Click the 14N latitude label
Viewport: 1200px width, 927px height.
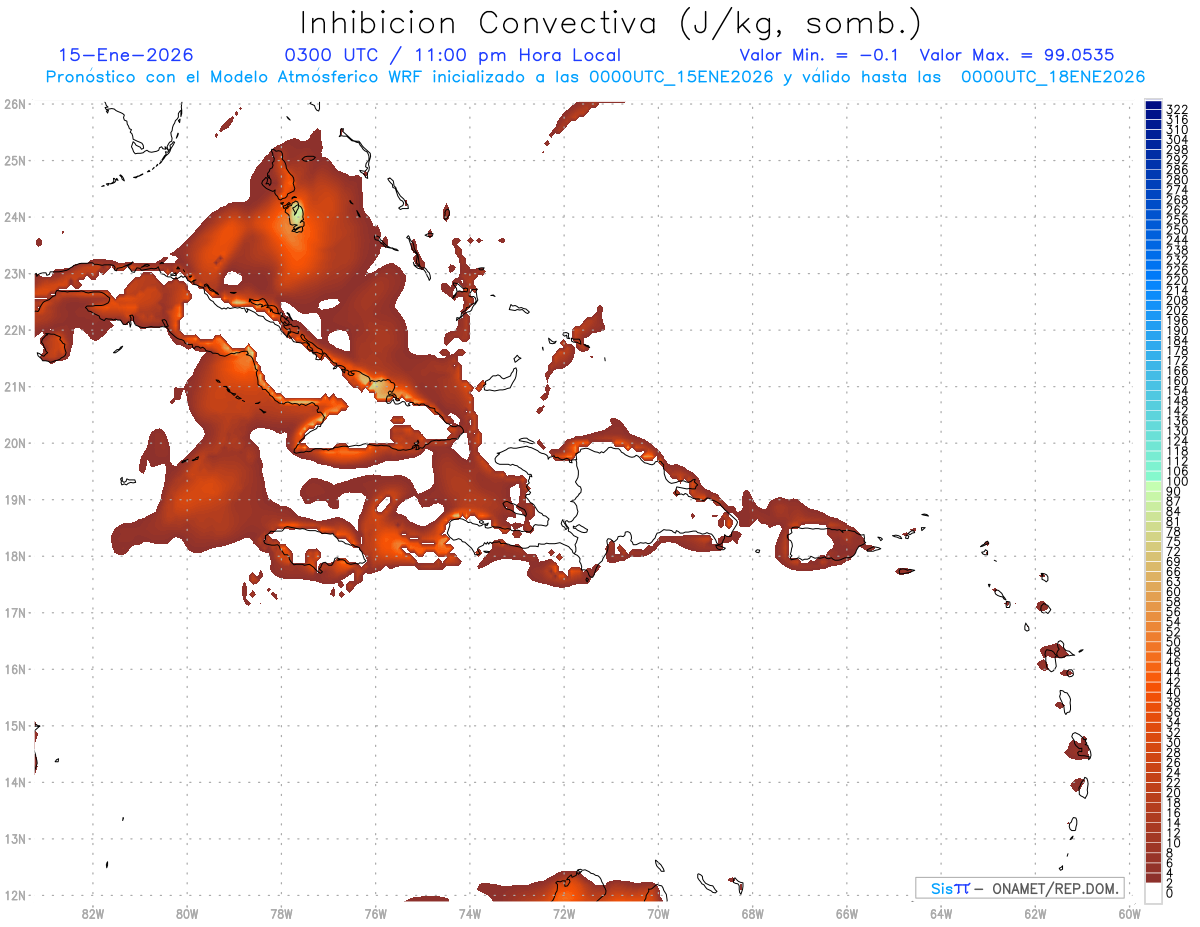(x=14, y=782)
